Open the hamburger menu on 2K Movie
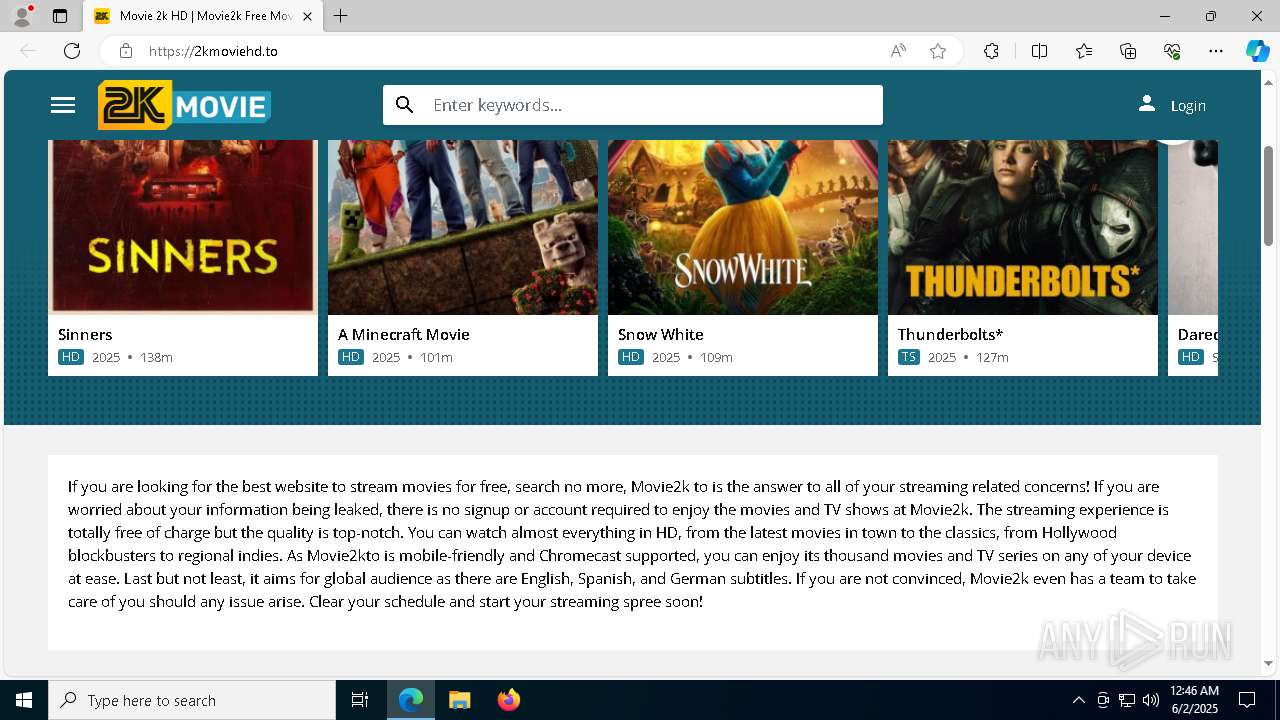This screenshot has height=720, width=1280. [63, 105]
